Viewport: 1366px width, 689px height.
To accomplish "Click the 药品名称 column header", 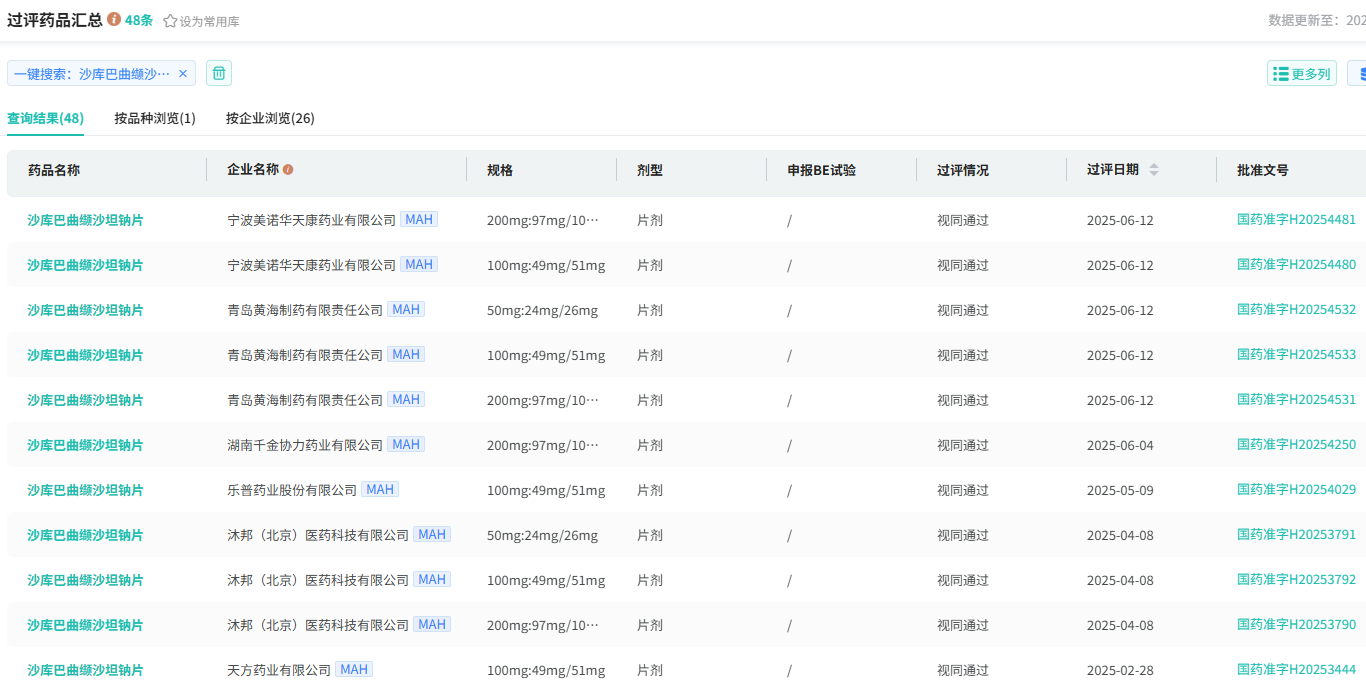I will tap(54, 170).
